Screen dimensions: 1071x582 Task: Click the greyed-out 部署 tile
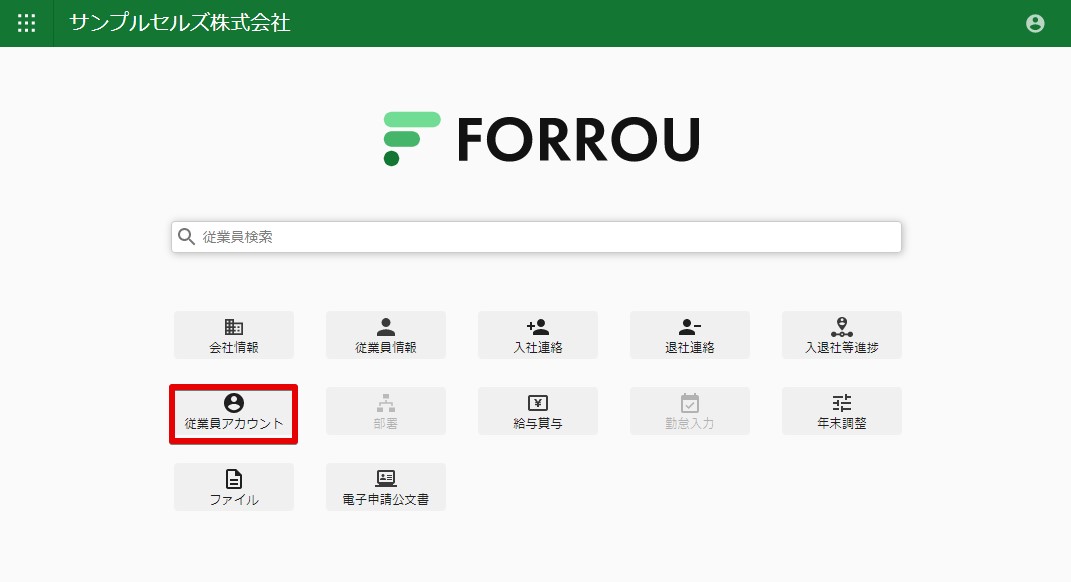386,411
